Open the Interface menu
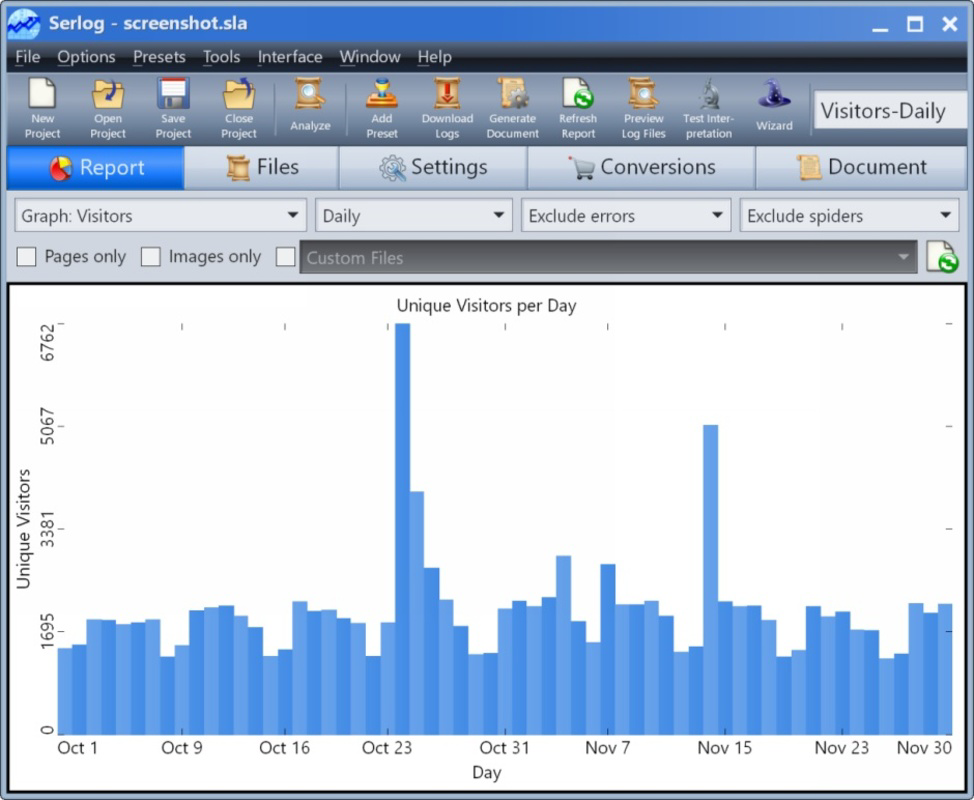The image size is (974, 800). click(290, 57)
